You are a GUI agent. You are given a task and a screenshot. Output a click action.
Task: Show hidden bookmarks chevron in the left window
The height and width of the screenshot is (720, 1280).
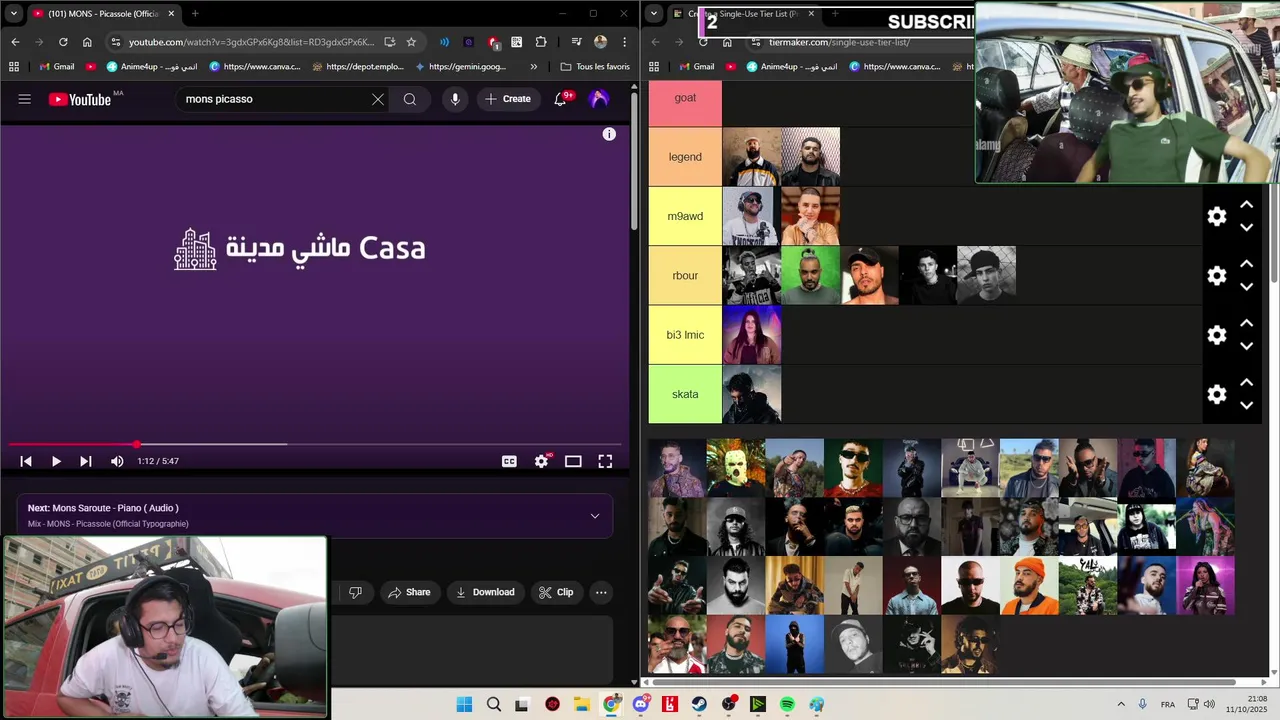533,67
